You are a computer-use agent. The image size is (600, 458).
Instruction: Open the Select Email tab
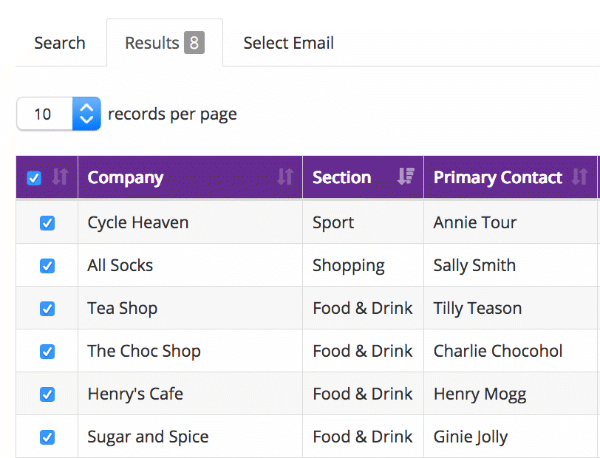[288, 43]
